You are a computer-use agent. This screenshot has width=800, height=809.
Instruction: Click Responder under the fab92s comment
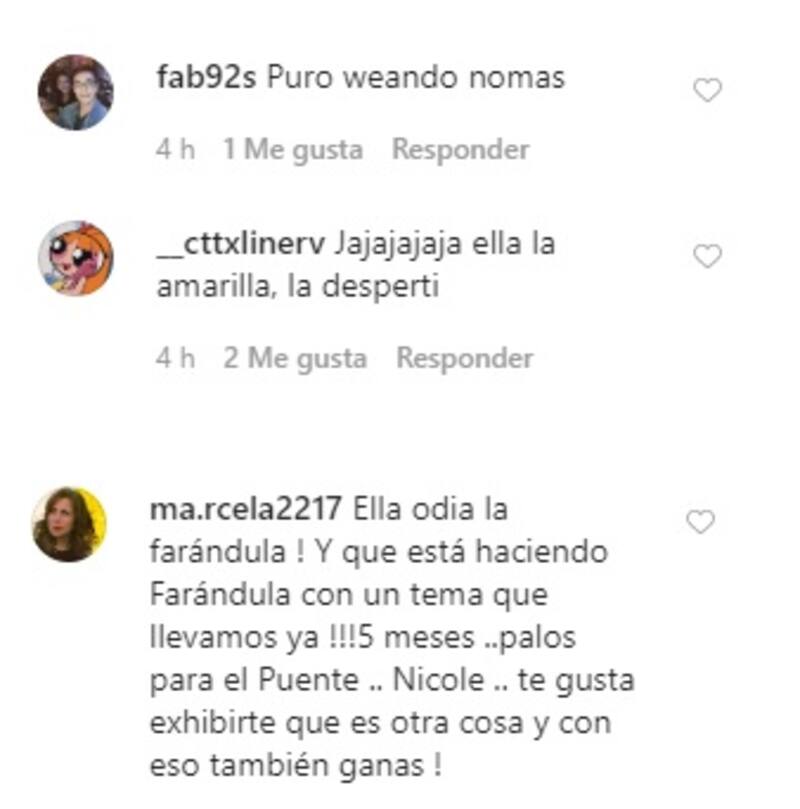pos(461,150)
